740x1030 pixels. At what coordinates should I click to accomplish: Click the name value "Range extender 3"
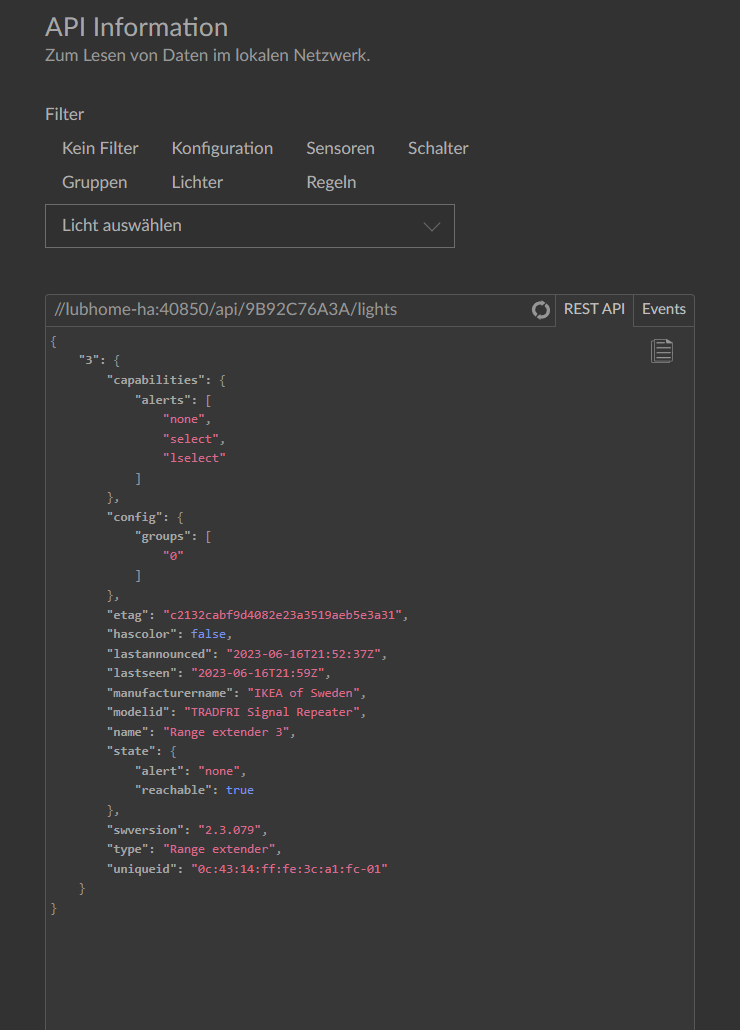click(x=226, y=732)
